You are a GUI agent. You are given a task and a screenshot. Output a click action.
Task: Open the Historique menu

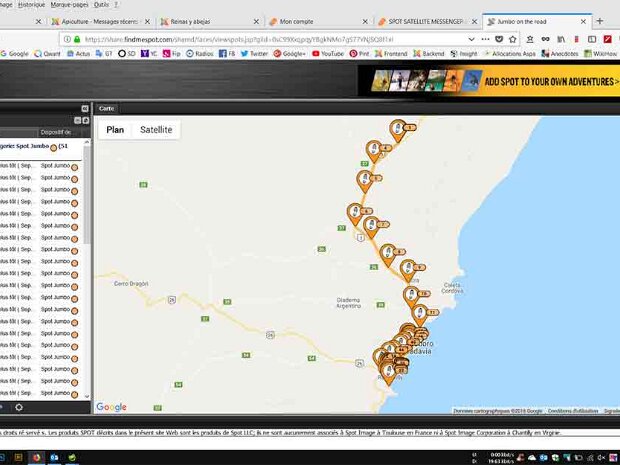[x=31, y=5]
